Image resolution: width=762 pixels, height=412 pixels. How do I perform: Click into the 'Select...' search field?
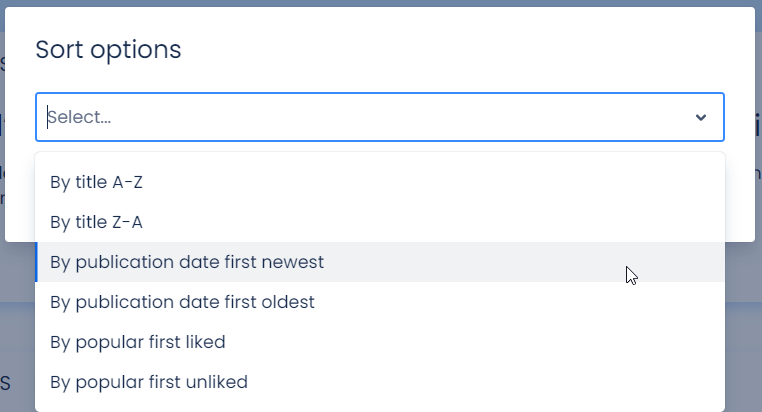(300, 118)
